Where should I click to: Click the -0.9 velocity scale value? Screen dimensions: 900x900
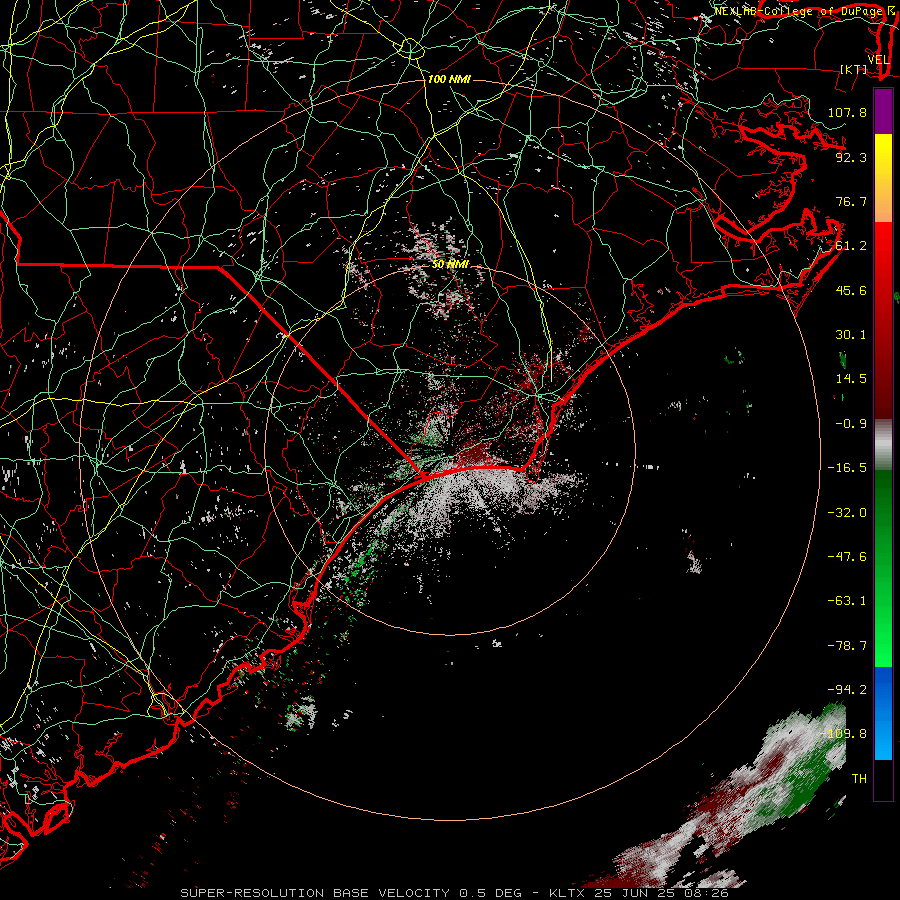851,424
